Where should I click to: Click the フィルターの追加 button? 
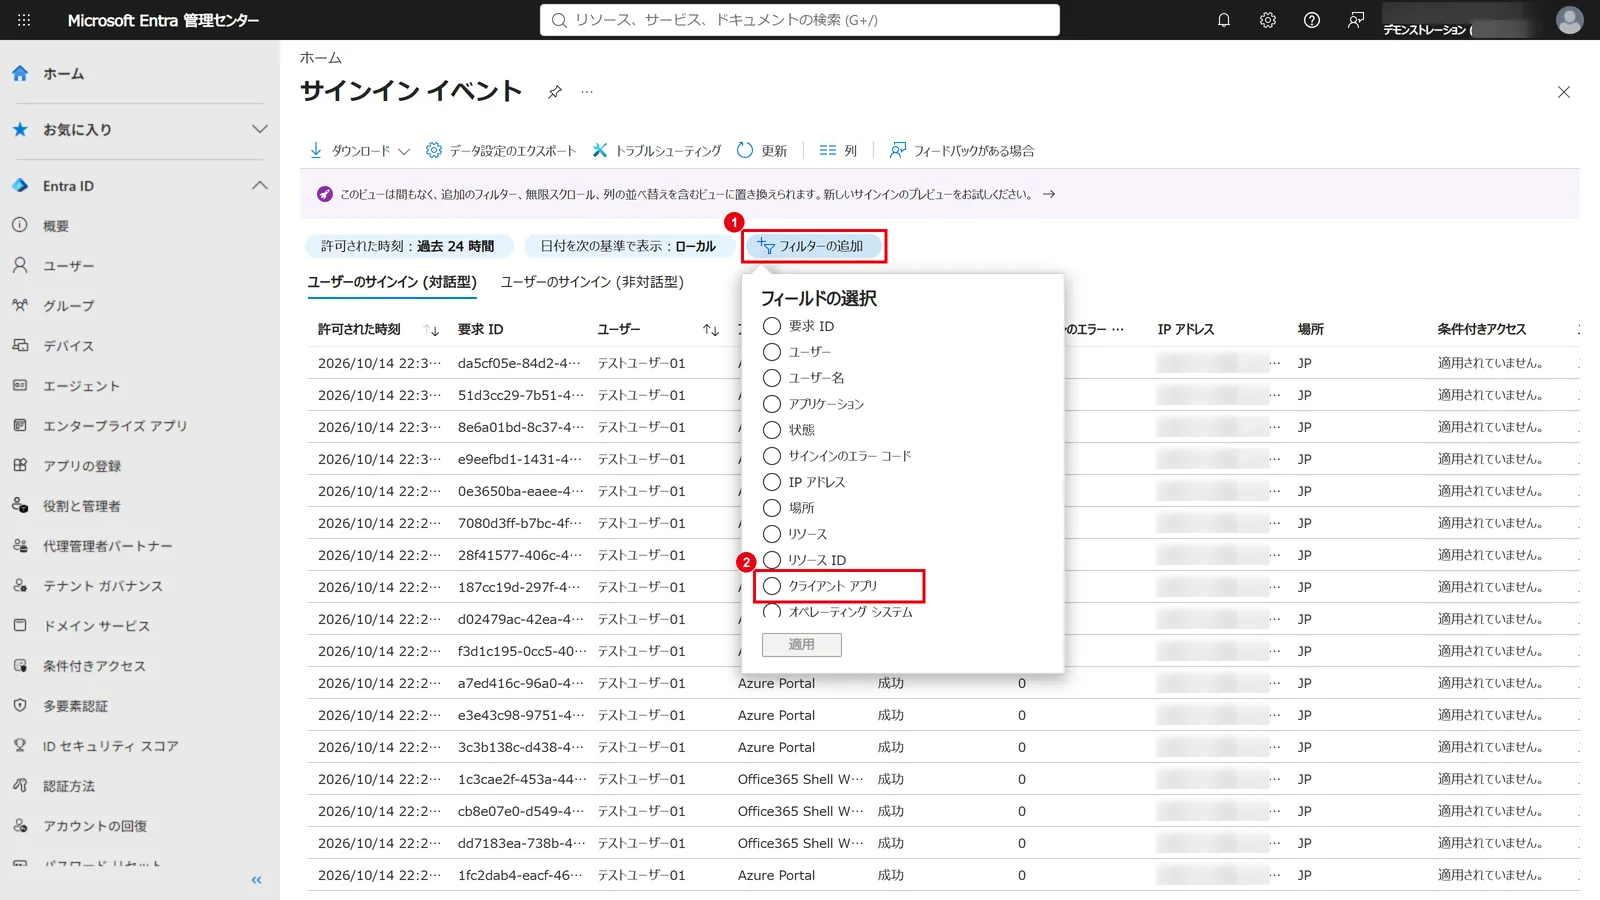813,246
